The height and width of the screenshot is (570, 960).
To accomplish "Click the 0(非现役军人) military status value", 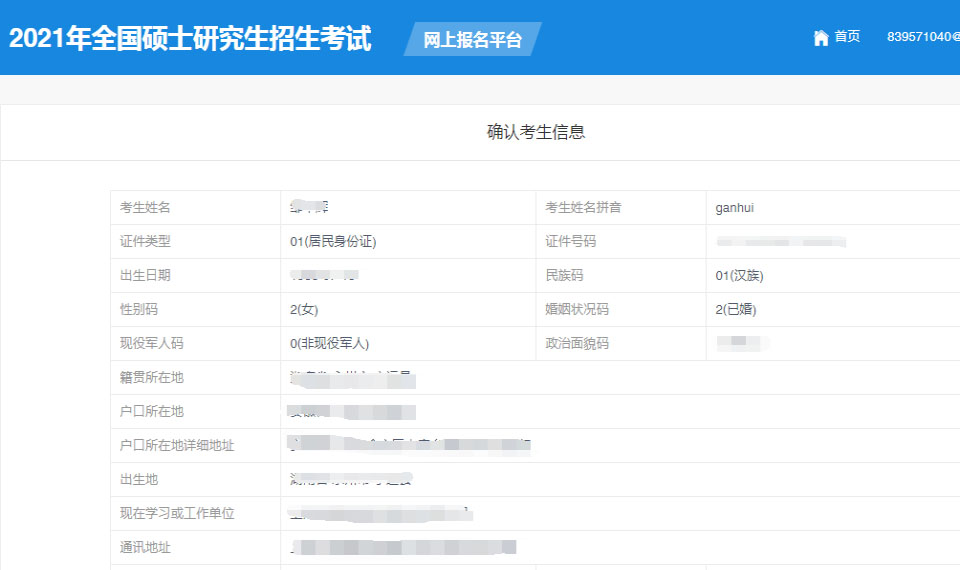I will (330, 344).
